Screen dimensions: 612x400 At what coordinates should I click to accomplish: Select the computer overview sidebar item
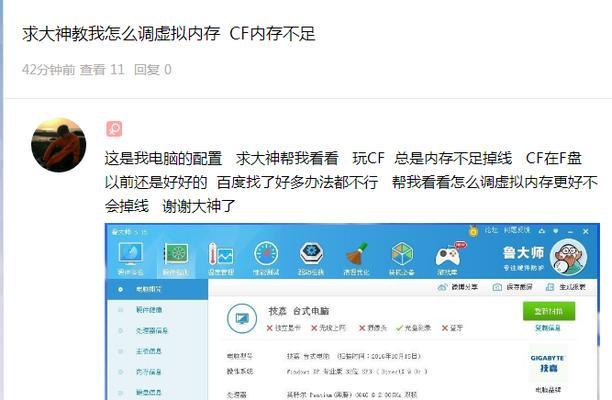pyautogui.click(x=157, y=289)
